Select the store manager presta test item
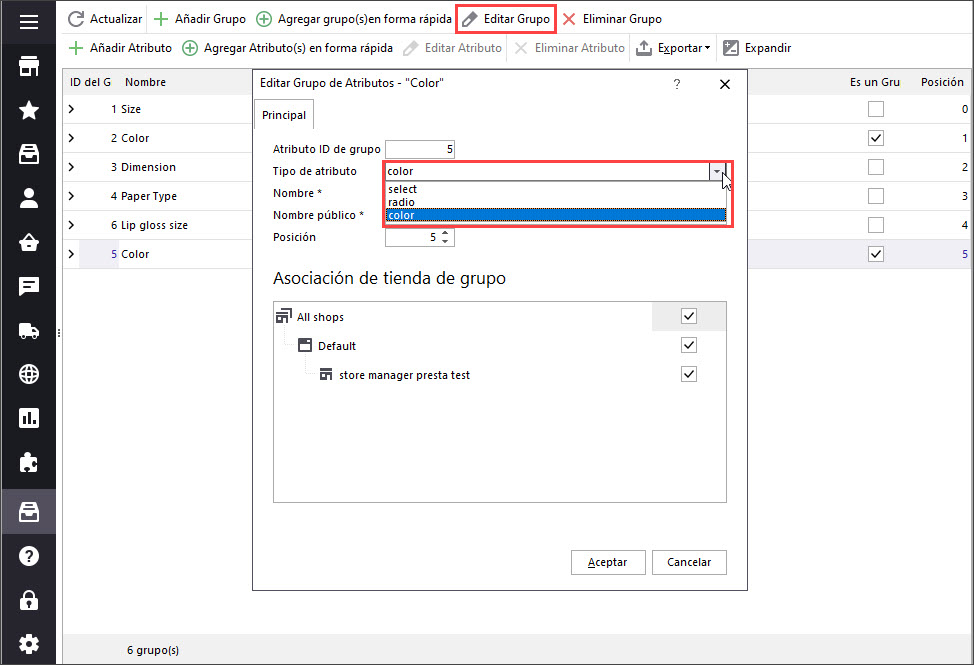Image resolution: width=974 pixels, height=665 pixels. pos(404,375)
